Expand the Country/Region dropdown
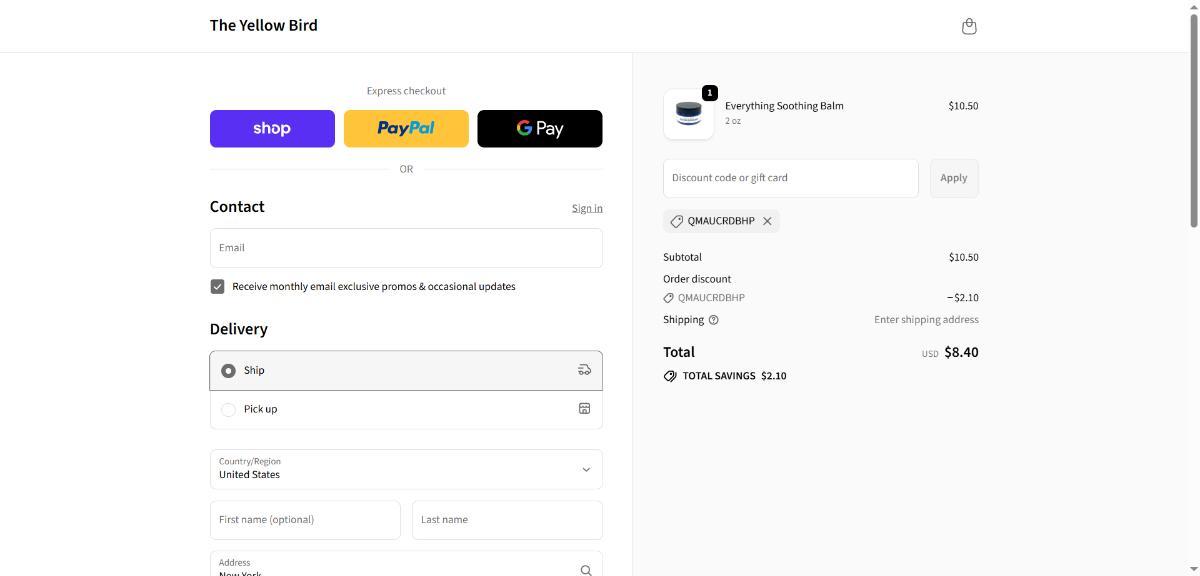The height and width of the screenshot is (576, 1200). coord(406,469)
